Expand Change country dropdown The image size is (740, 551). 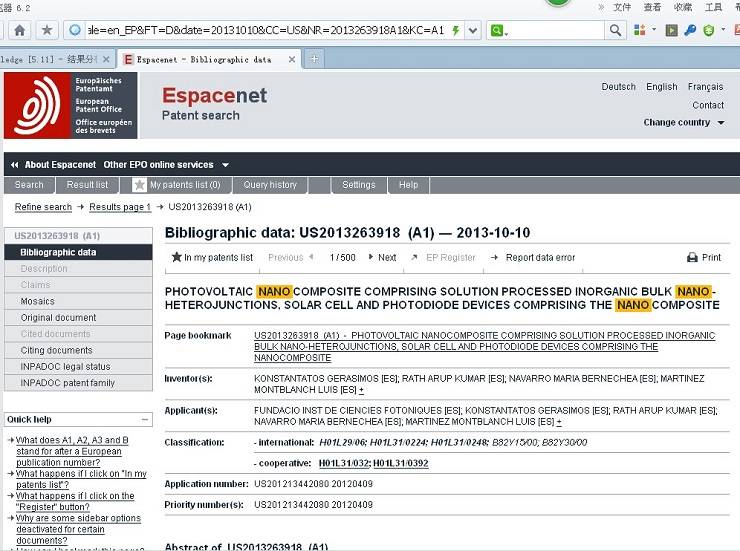click(x=684, y=123)
